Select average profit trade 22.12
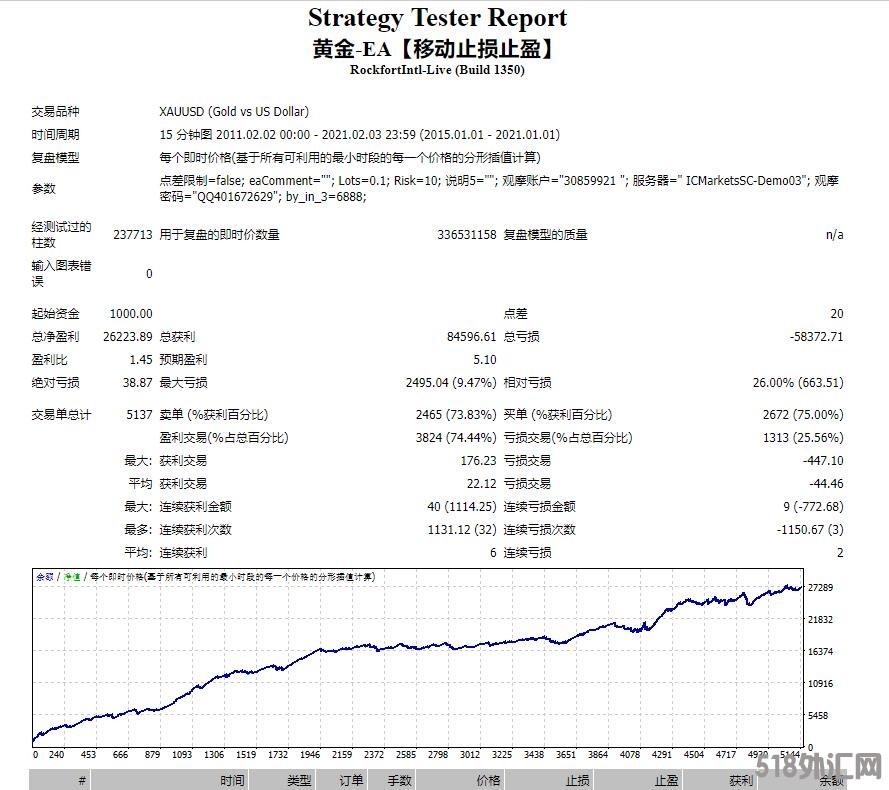 [x=481, y=484]
